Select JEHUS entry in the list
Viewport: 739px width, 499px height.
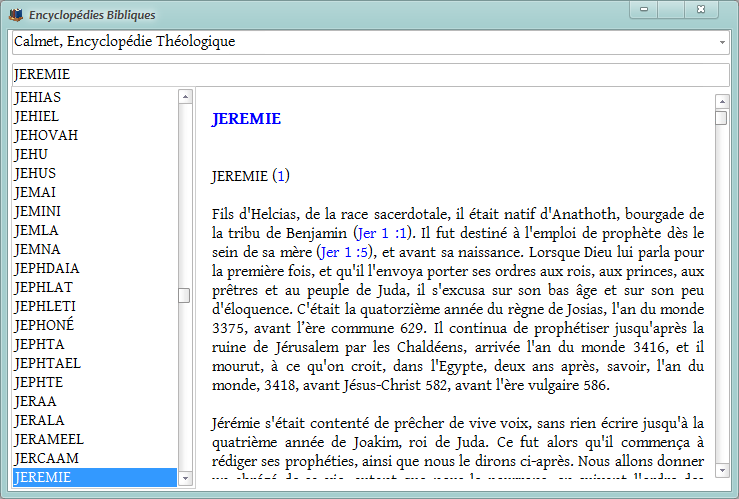point(95,173)
